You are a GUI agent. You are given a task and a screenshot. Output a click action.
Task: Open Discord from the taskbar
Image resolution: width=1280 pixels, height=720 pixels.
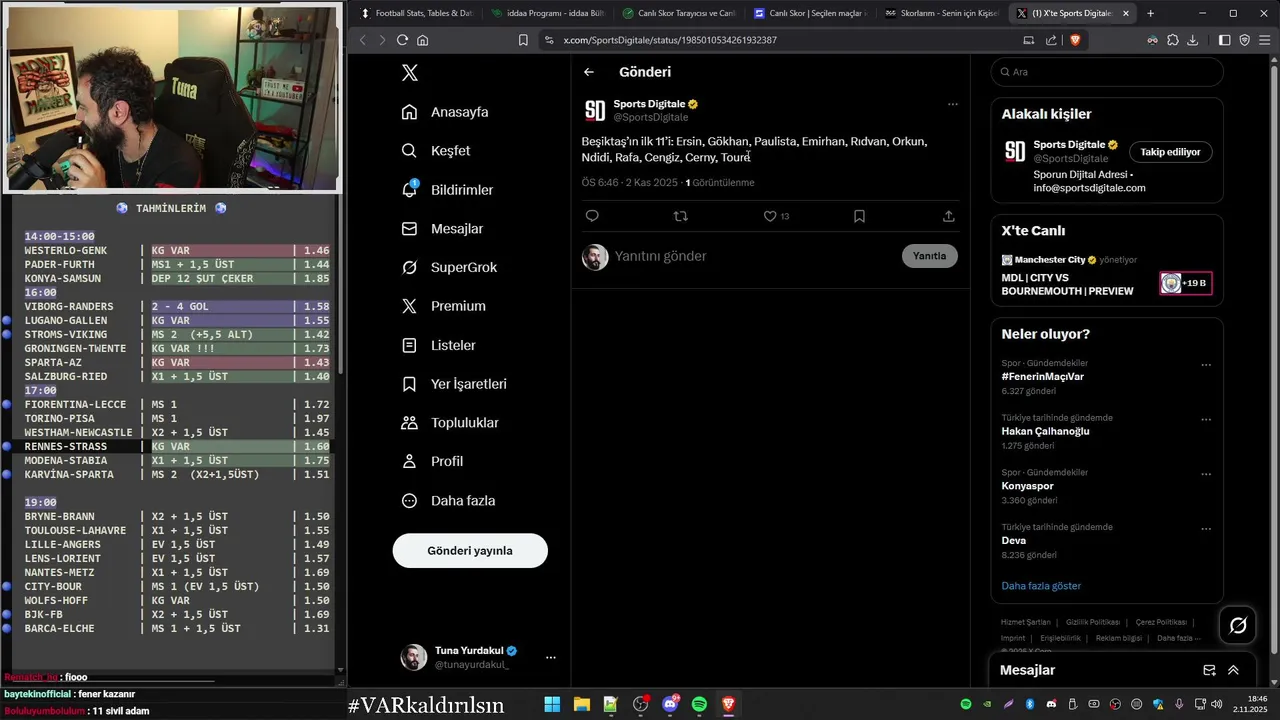click(670, 705)
